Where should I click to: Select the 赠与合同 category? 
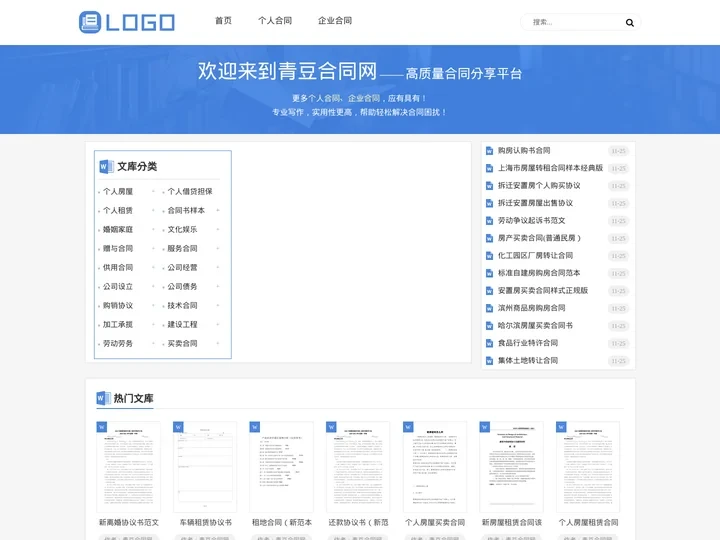pyautogui.click(x=118, y=248)
